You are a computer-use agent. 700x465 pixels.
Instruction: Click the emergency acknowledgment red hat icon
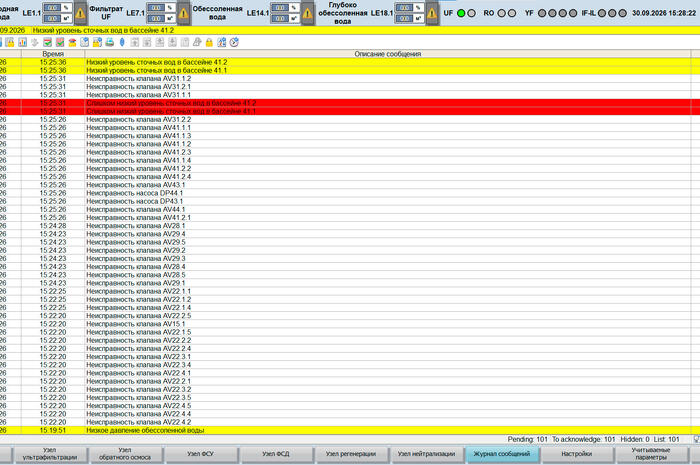pos(72,42)
